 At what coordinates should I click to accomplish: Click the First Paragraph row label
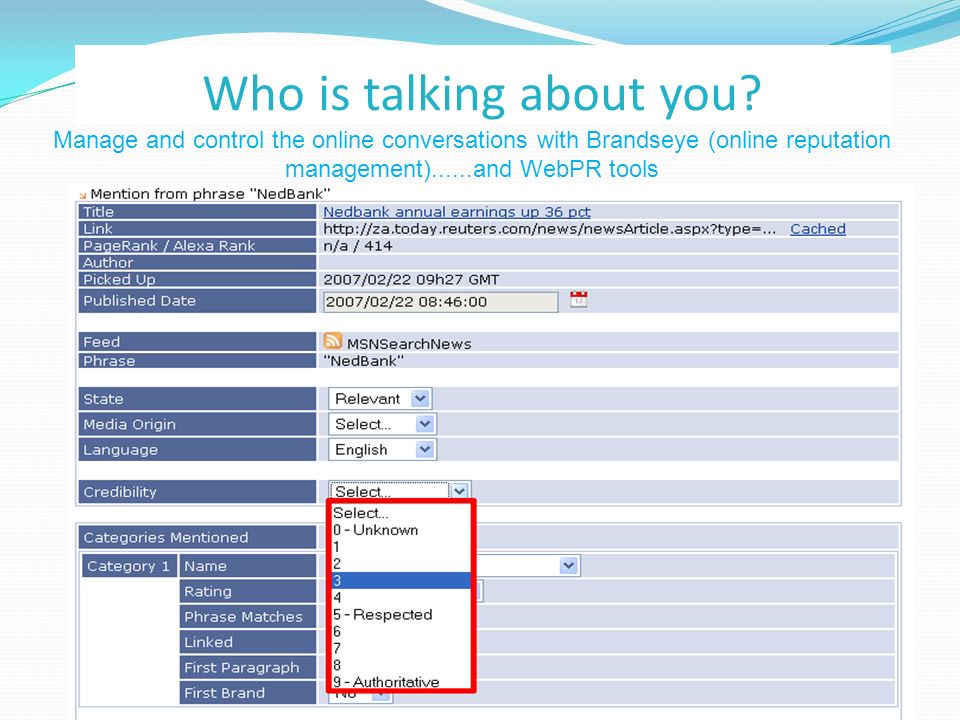point(247,667)
